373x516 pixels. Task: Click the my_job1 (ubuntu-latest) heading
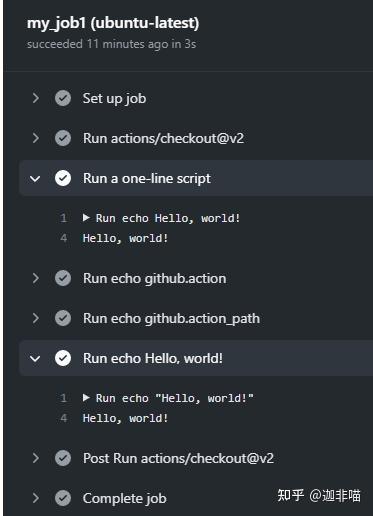coord(113,23)
